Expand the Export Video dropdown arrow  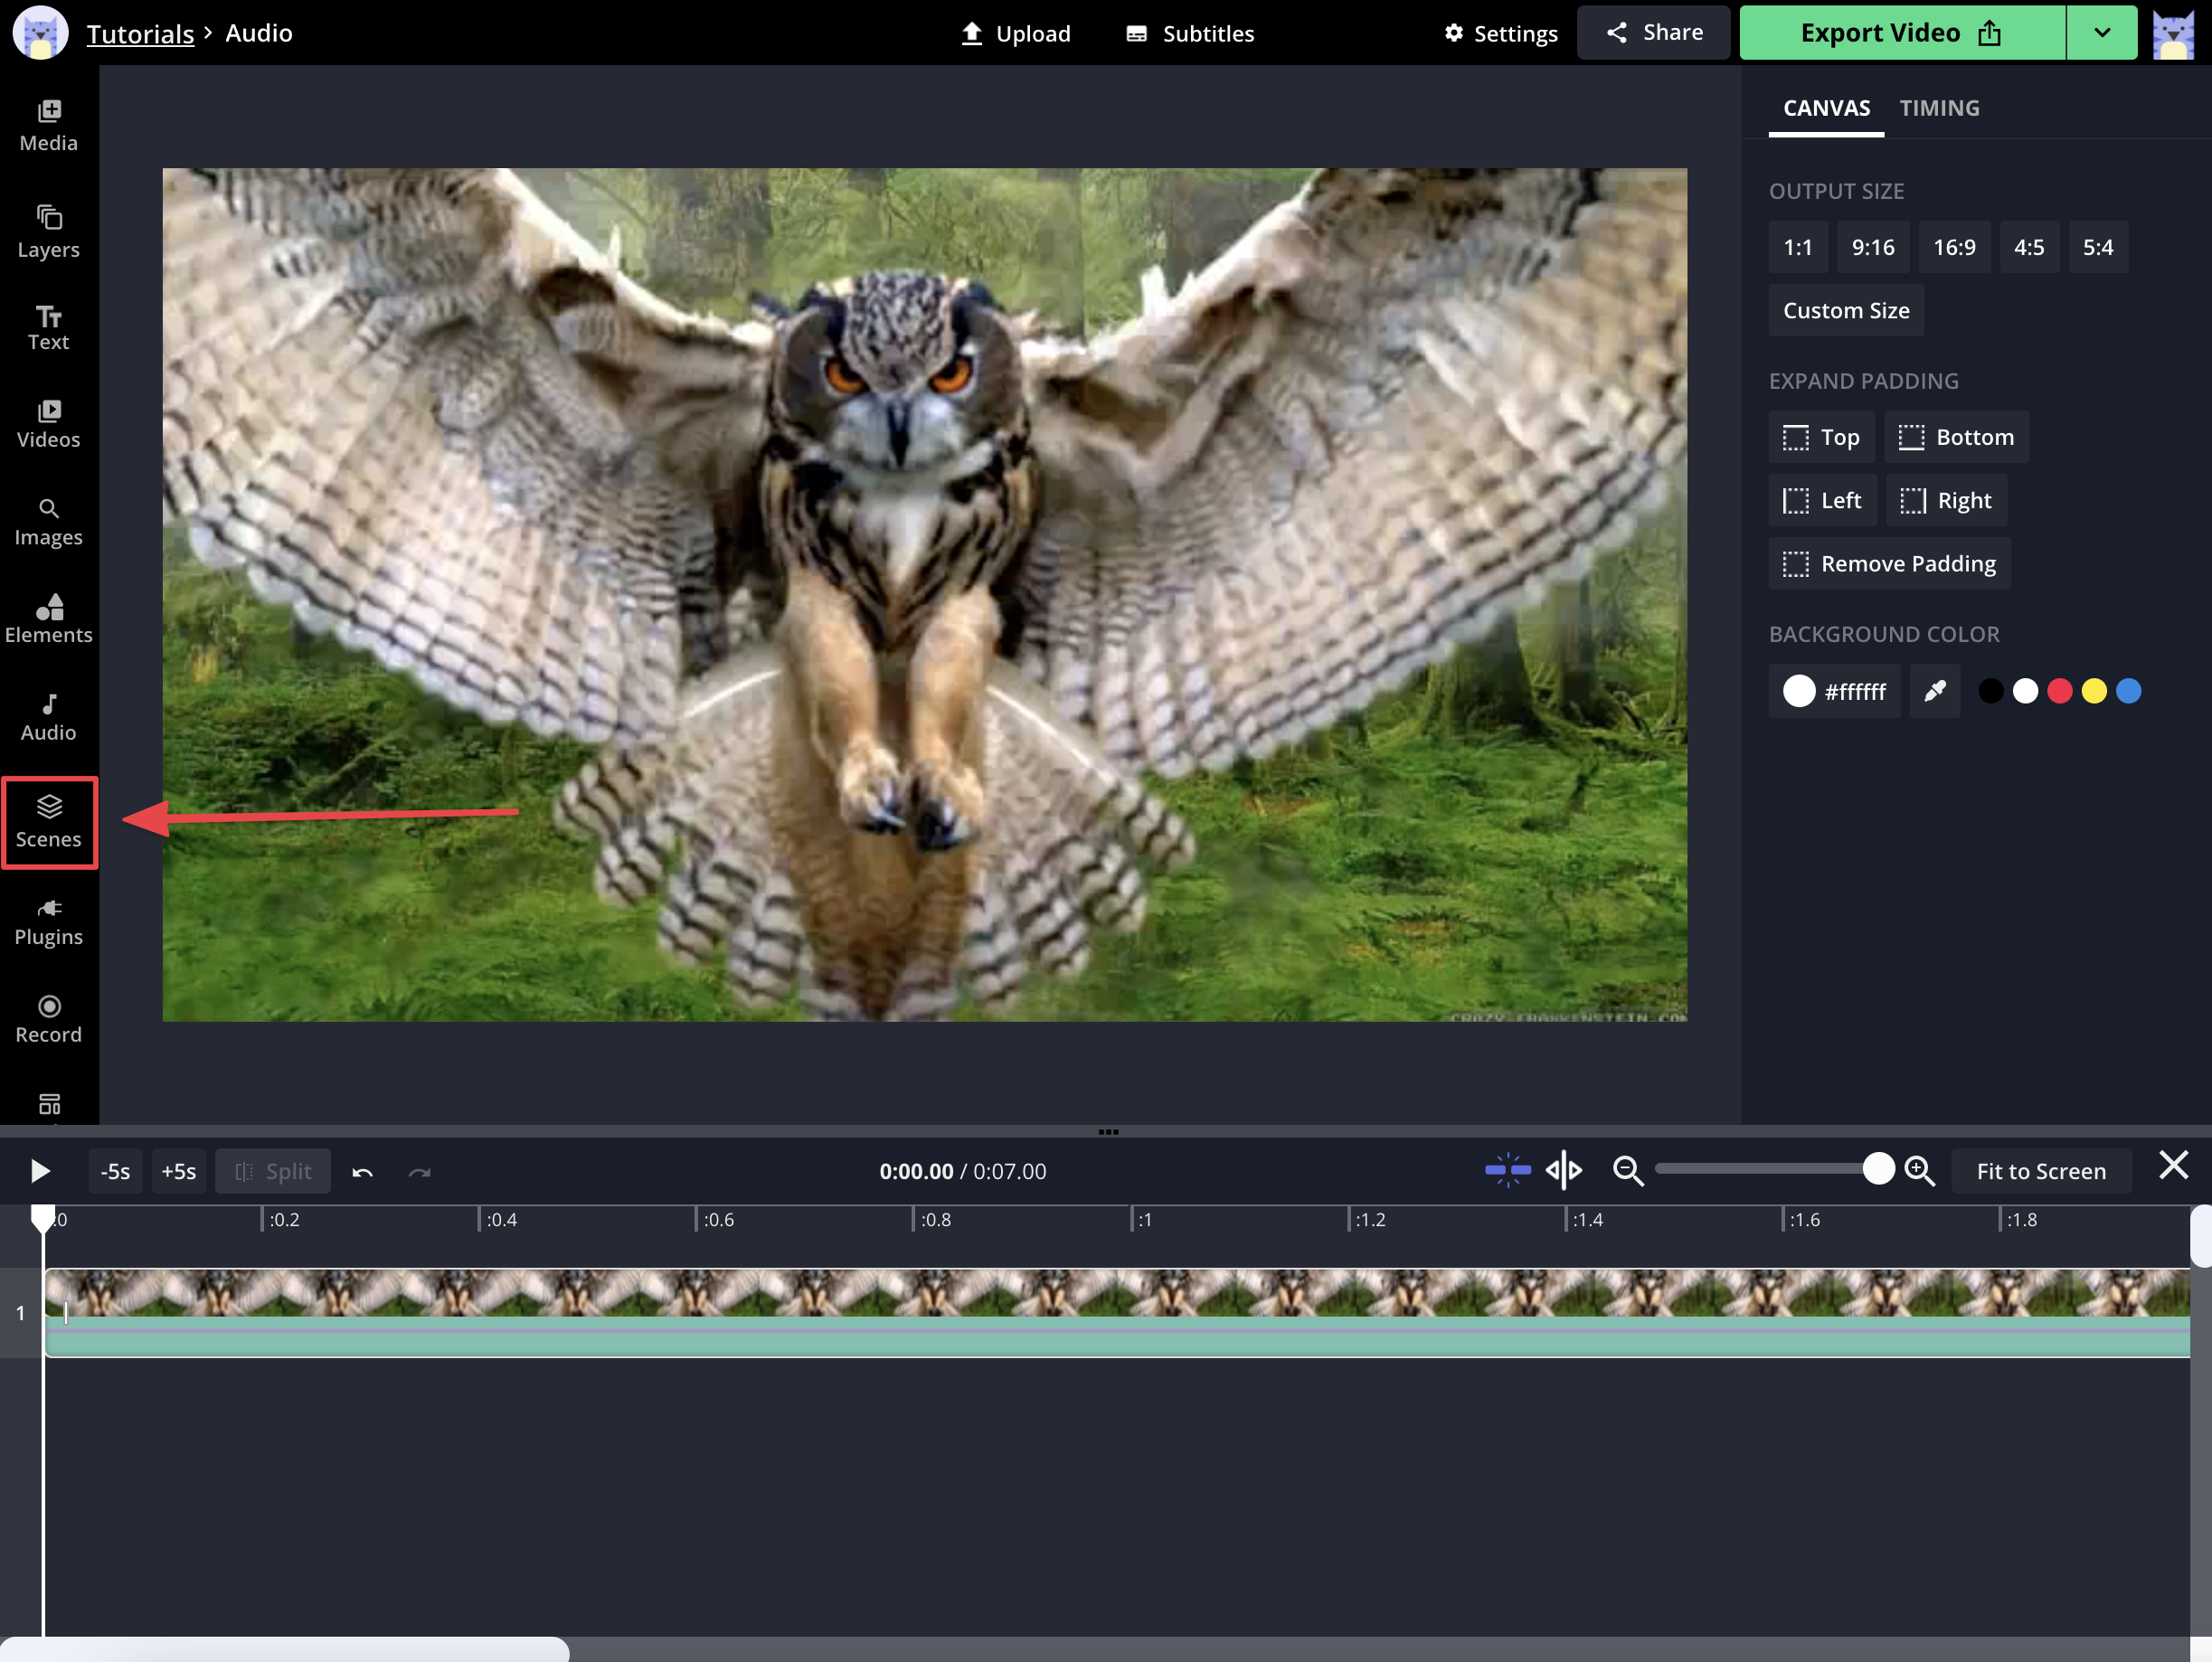click(2101, 33)
